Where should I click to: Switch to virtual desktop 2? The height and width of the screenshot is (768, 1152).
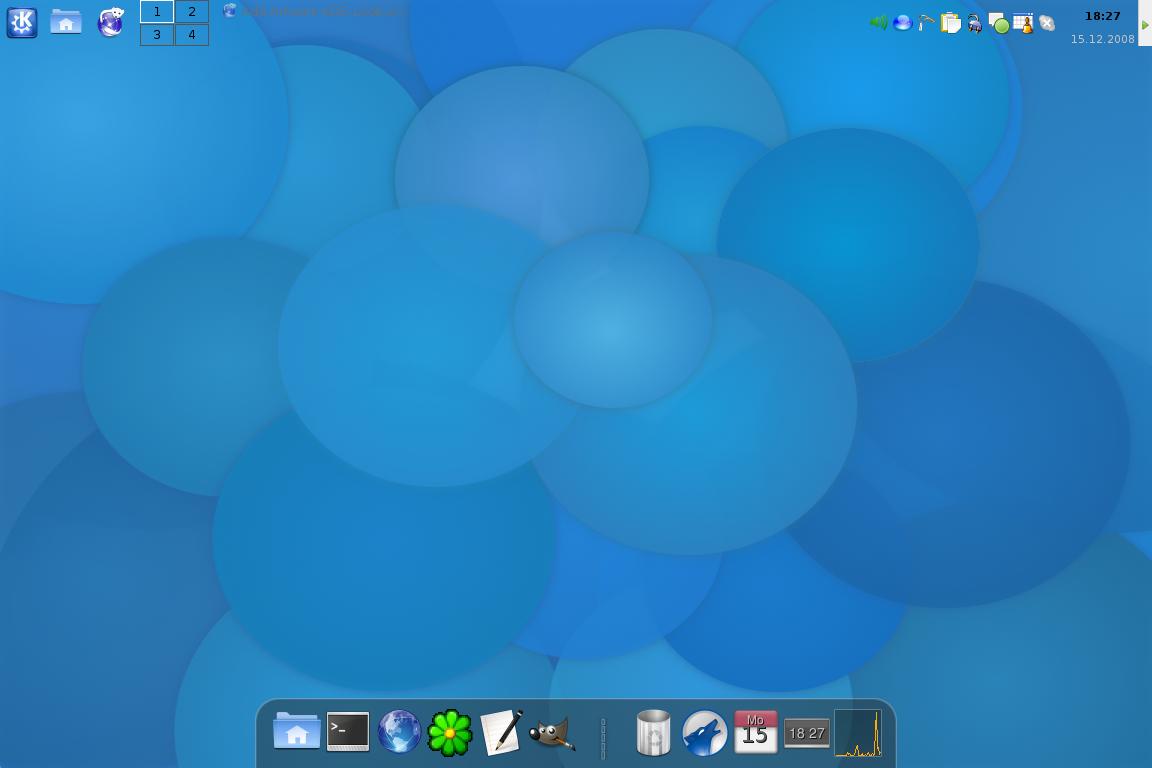(192, 12)
